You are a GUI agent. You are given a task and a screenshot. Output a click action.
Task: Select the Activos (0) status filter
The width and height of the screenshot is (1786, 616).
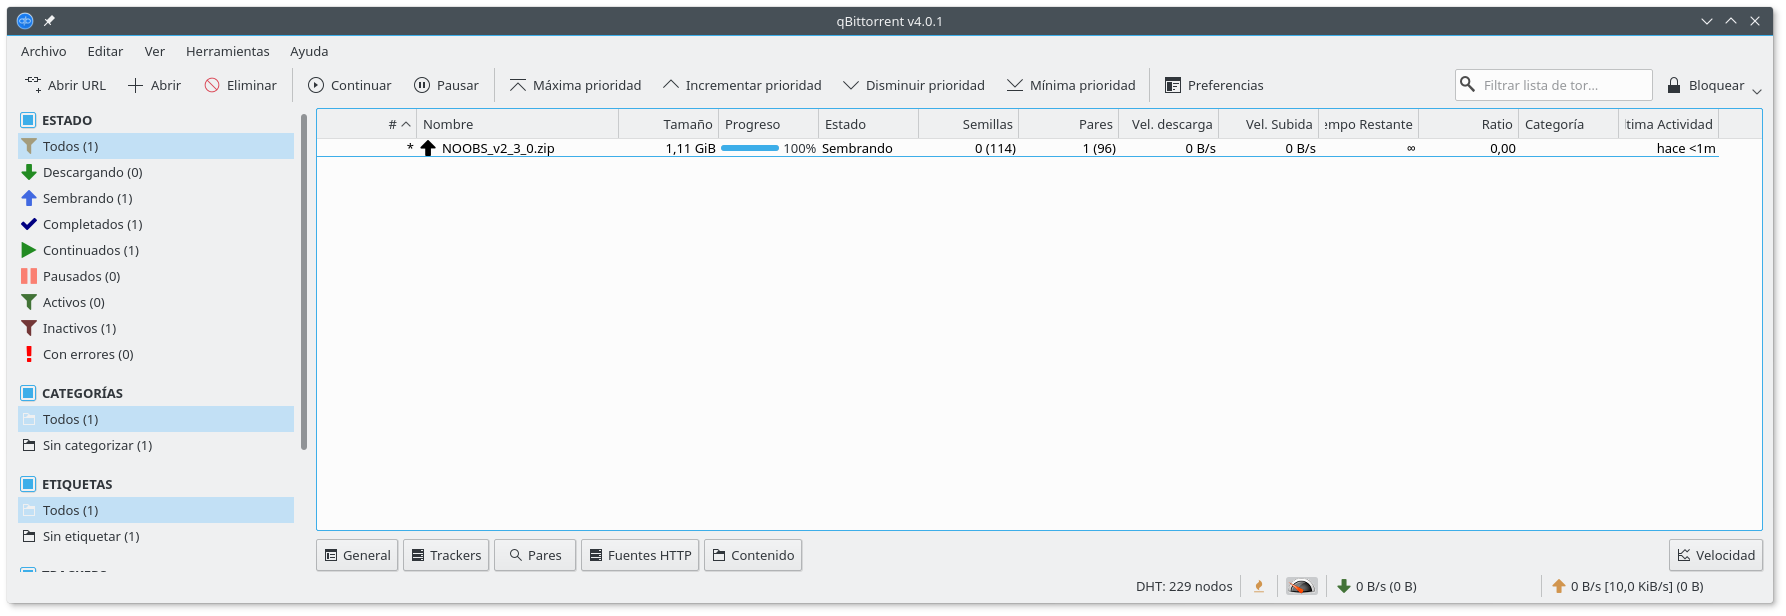coord(156,302)
